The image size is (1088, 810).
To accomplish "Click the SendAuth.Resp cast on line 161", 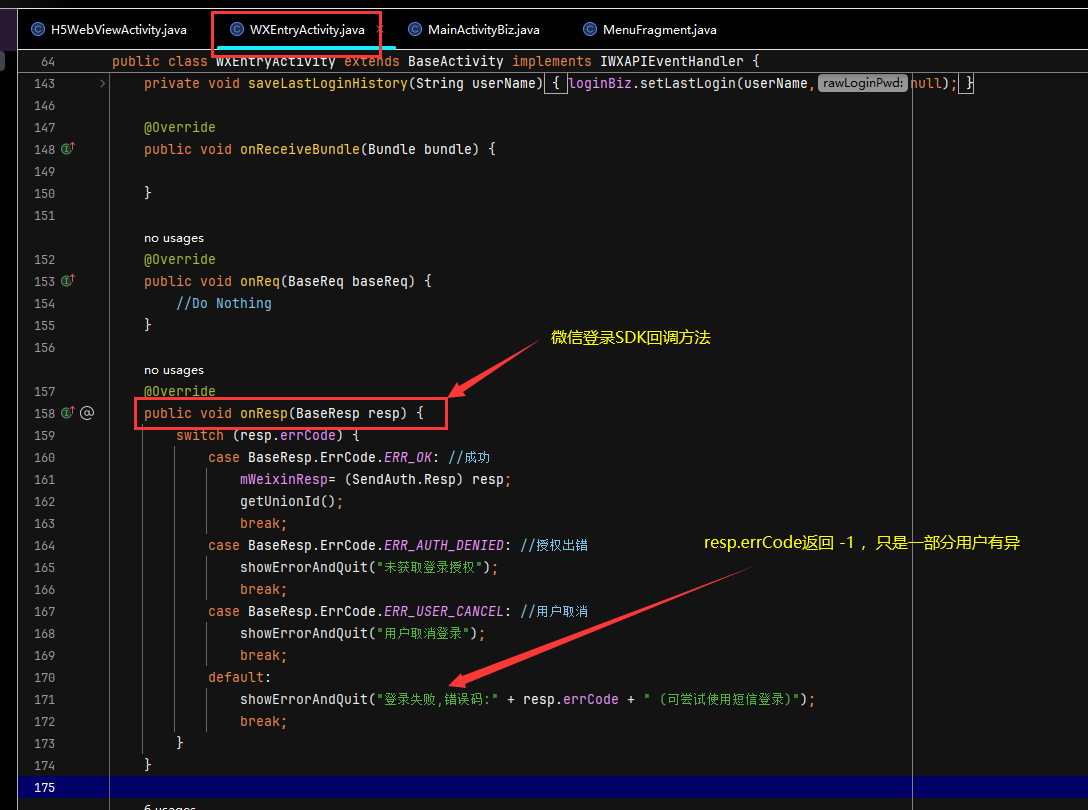I will pos(404,480).
